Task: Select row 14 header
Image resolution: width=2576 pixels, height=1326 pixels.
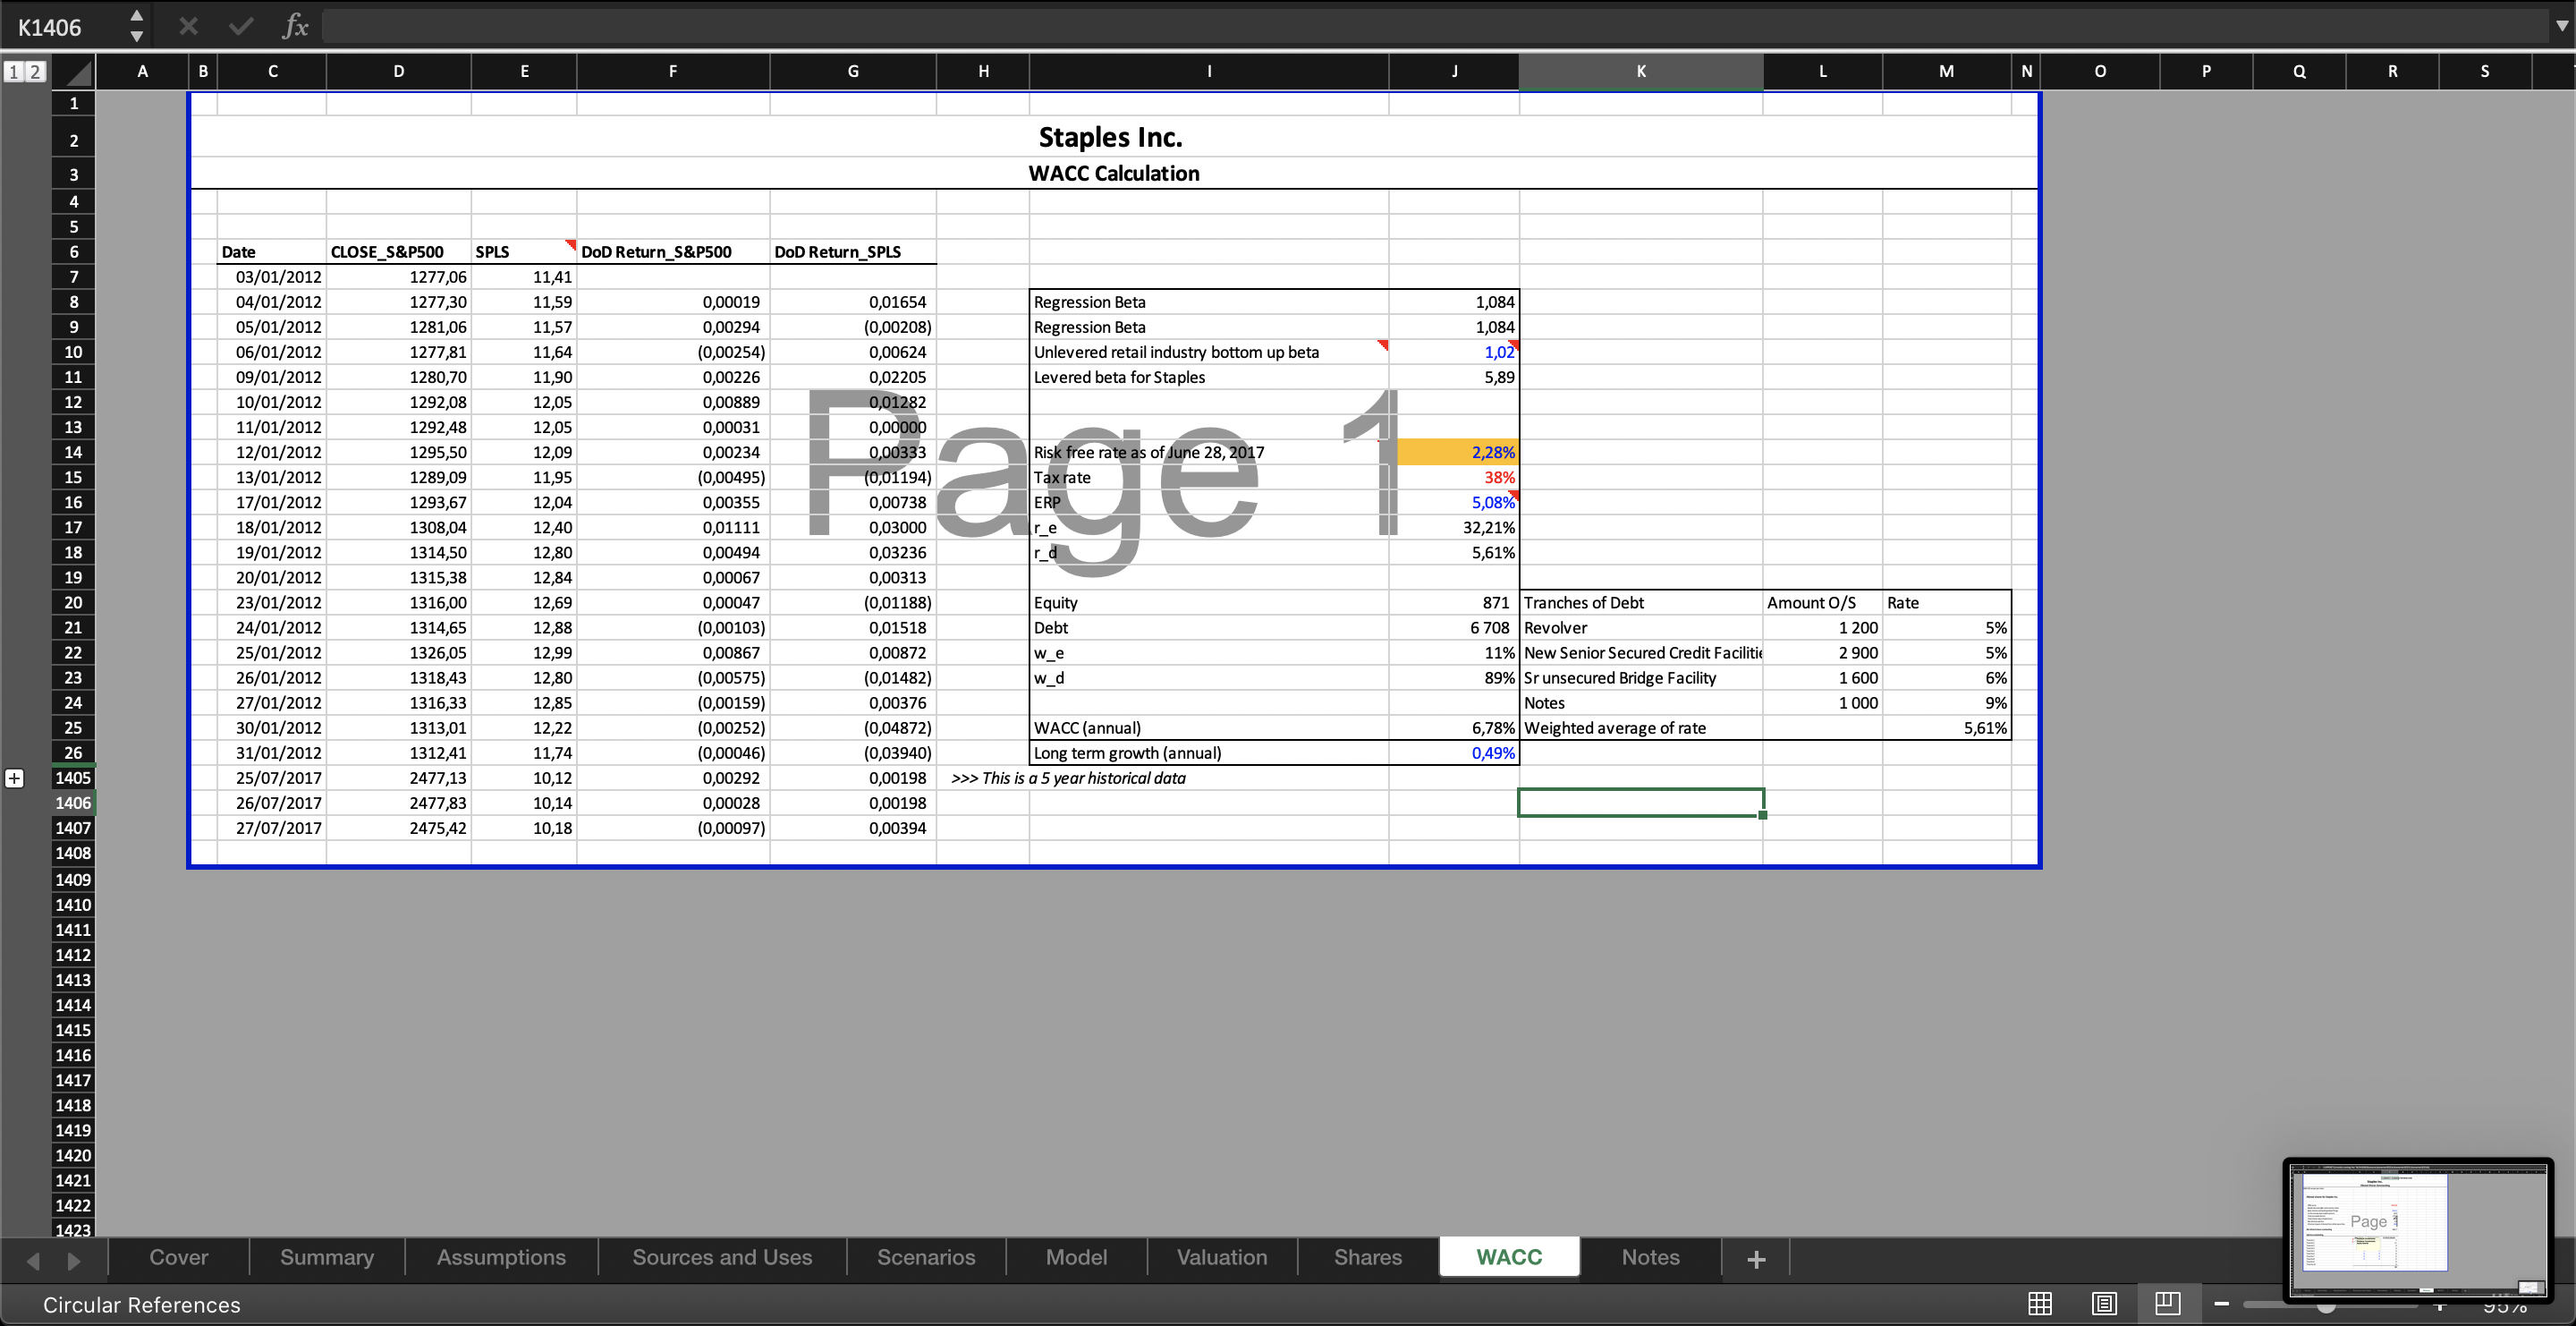Action: click(x=73, y=452)
